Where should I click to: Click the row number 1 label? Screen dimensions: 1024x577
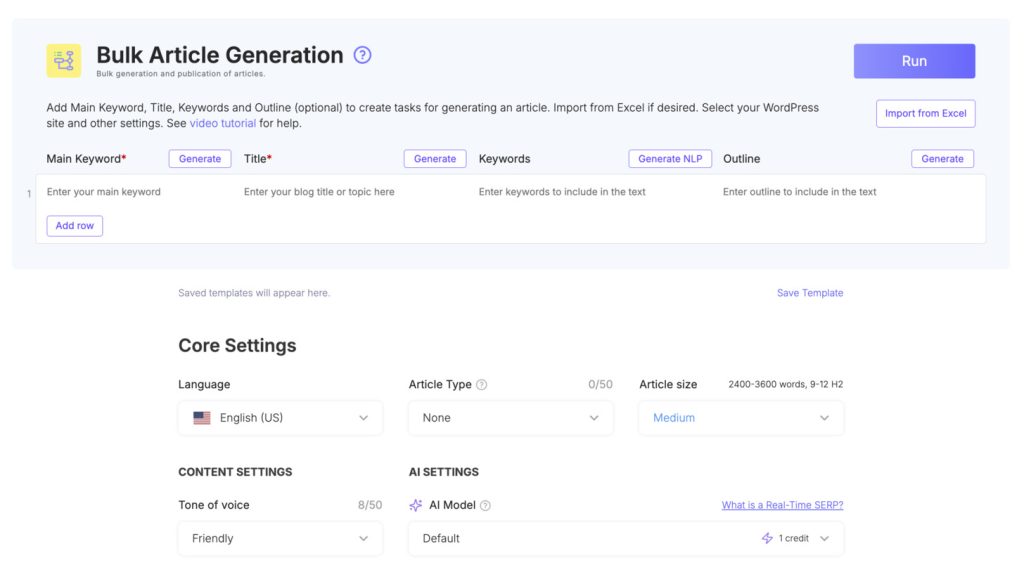tap(29, 193)
